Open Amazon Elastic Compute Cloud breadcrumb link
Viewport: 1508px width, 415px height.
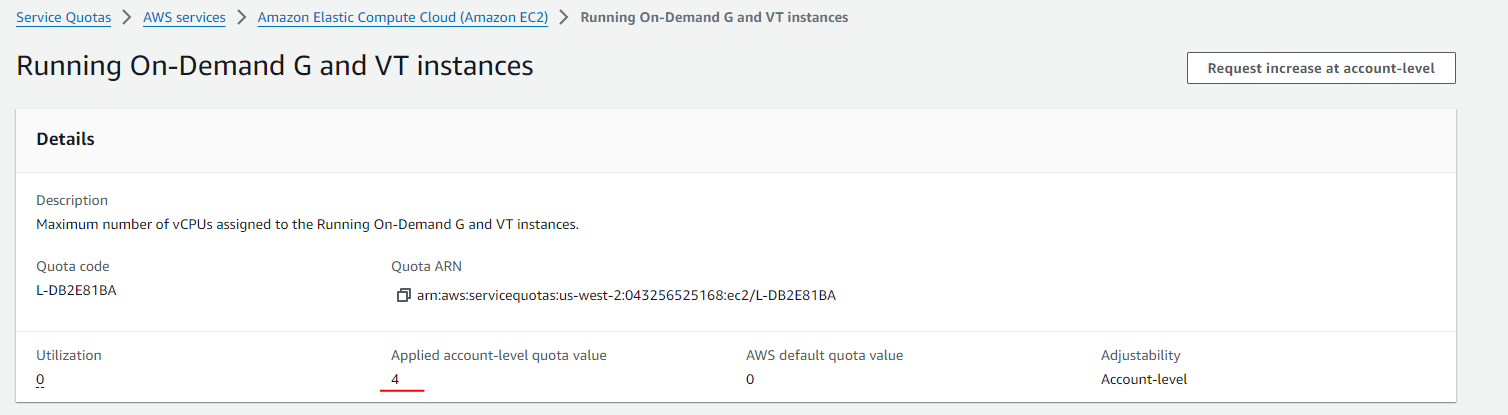click(x=402, y=17)
